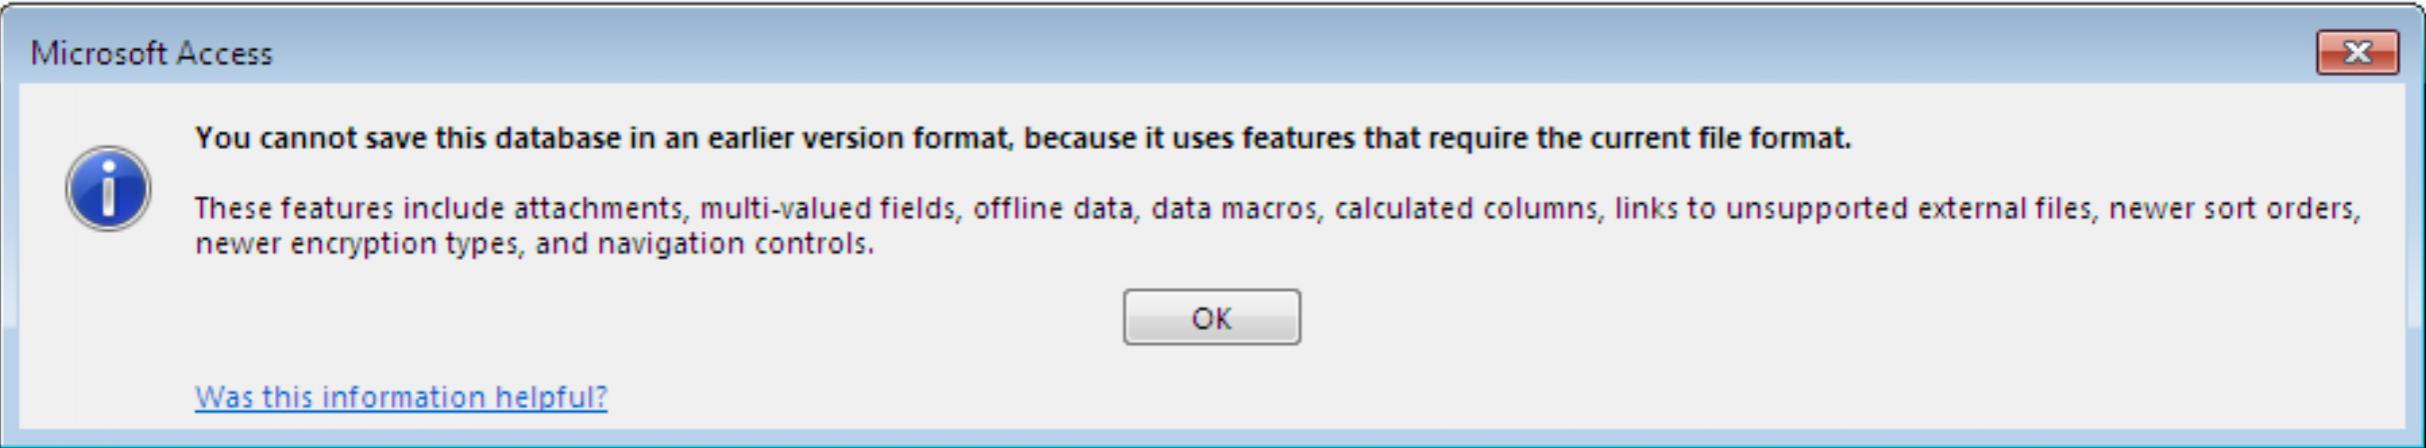The width and height of the screenshot is (2426, 448).
Task: Click 'links to unsupported external files' text
Action: (1854, 208)
